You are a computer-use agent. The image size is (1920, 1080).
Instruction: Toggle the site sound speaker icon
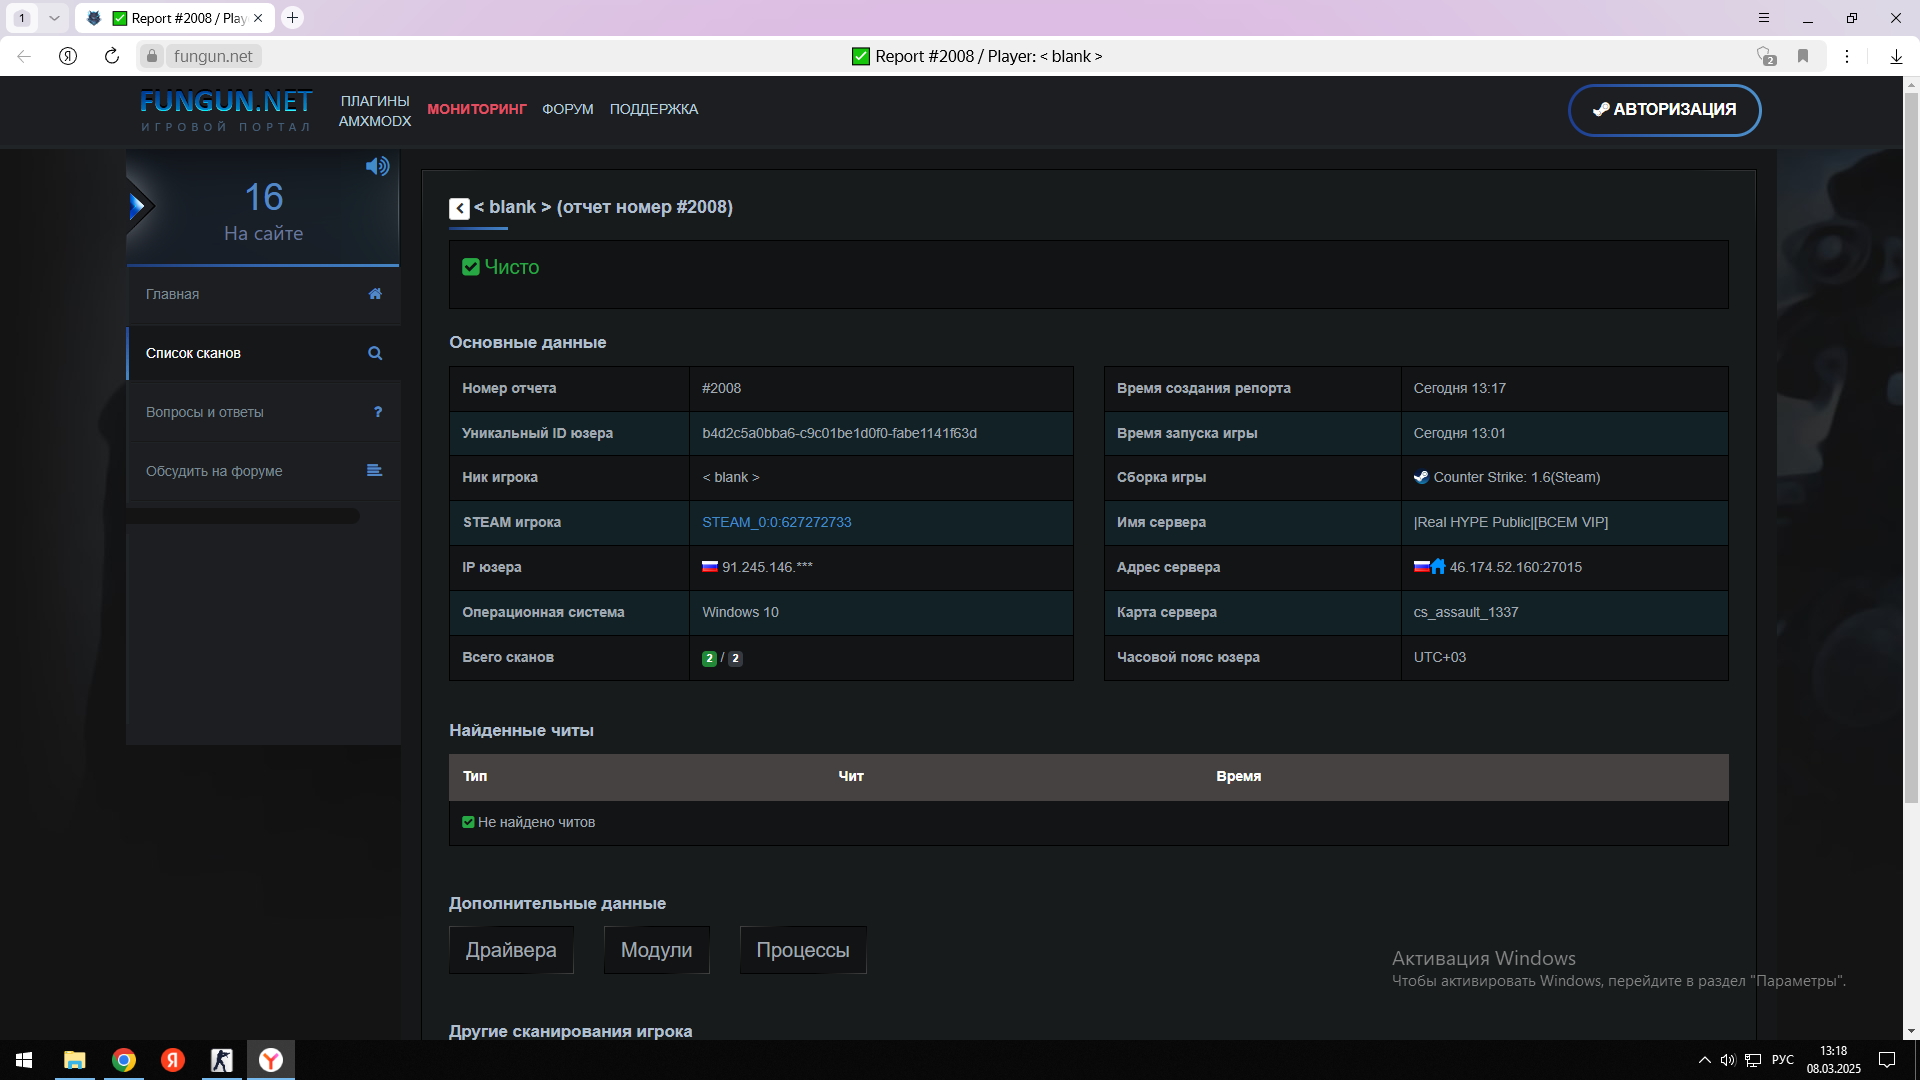(377, 166)
